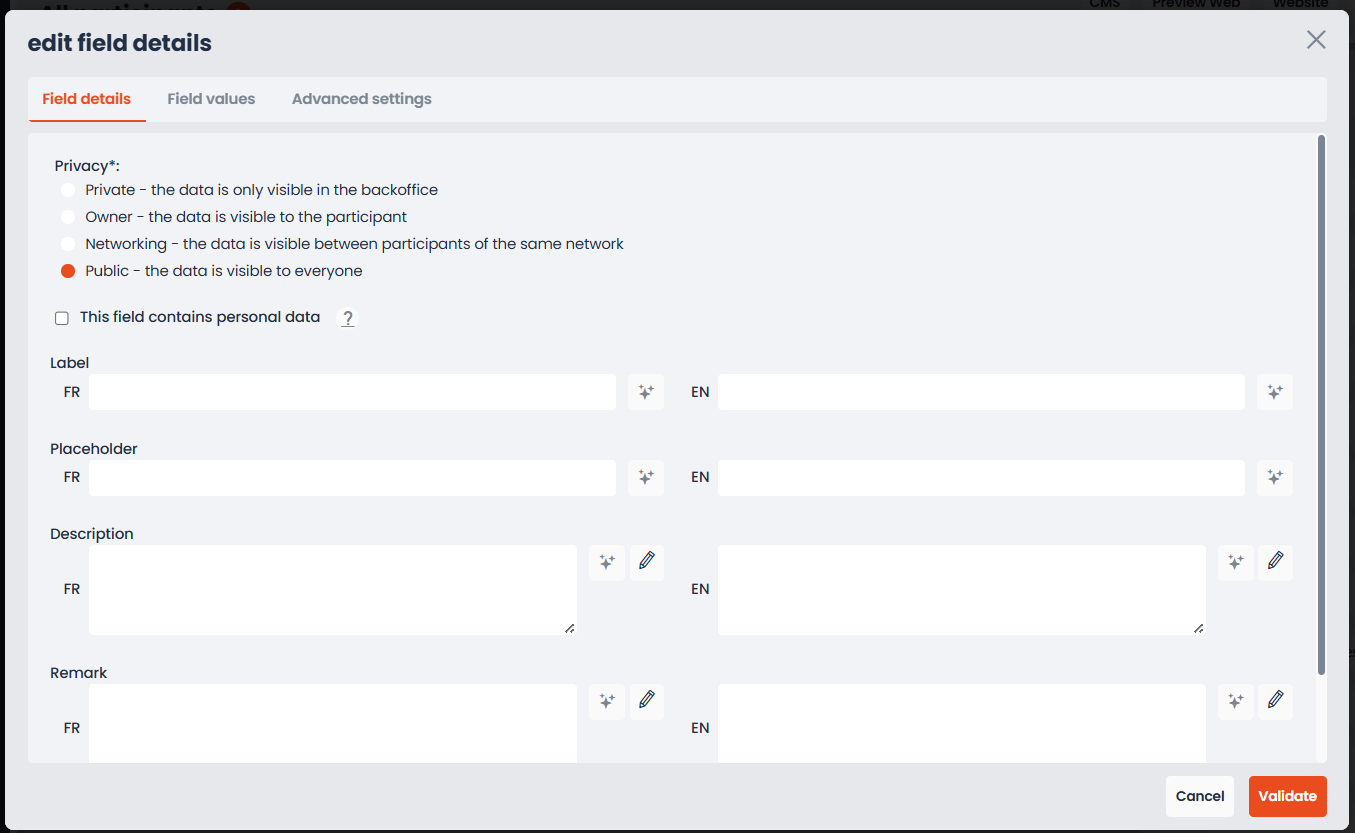Open pencil editor for EN Description
The image size is (1355, 833).
tap(1275, 563)
